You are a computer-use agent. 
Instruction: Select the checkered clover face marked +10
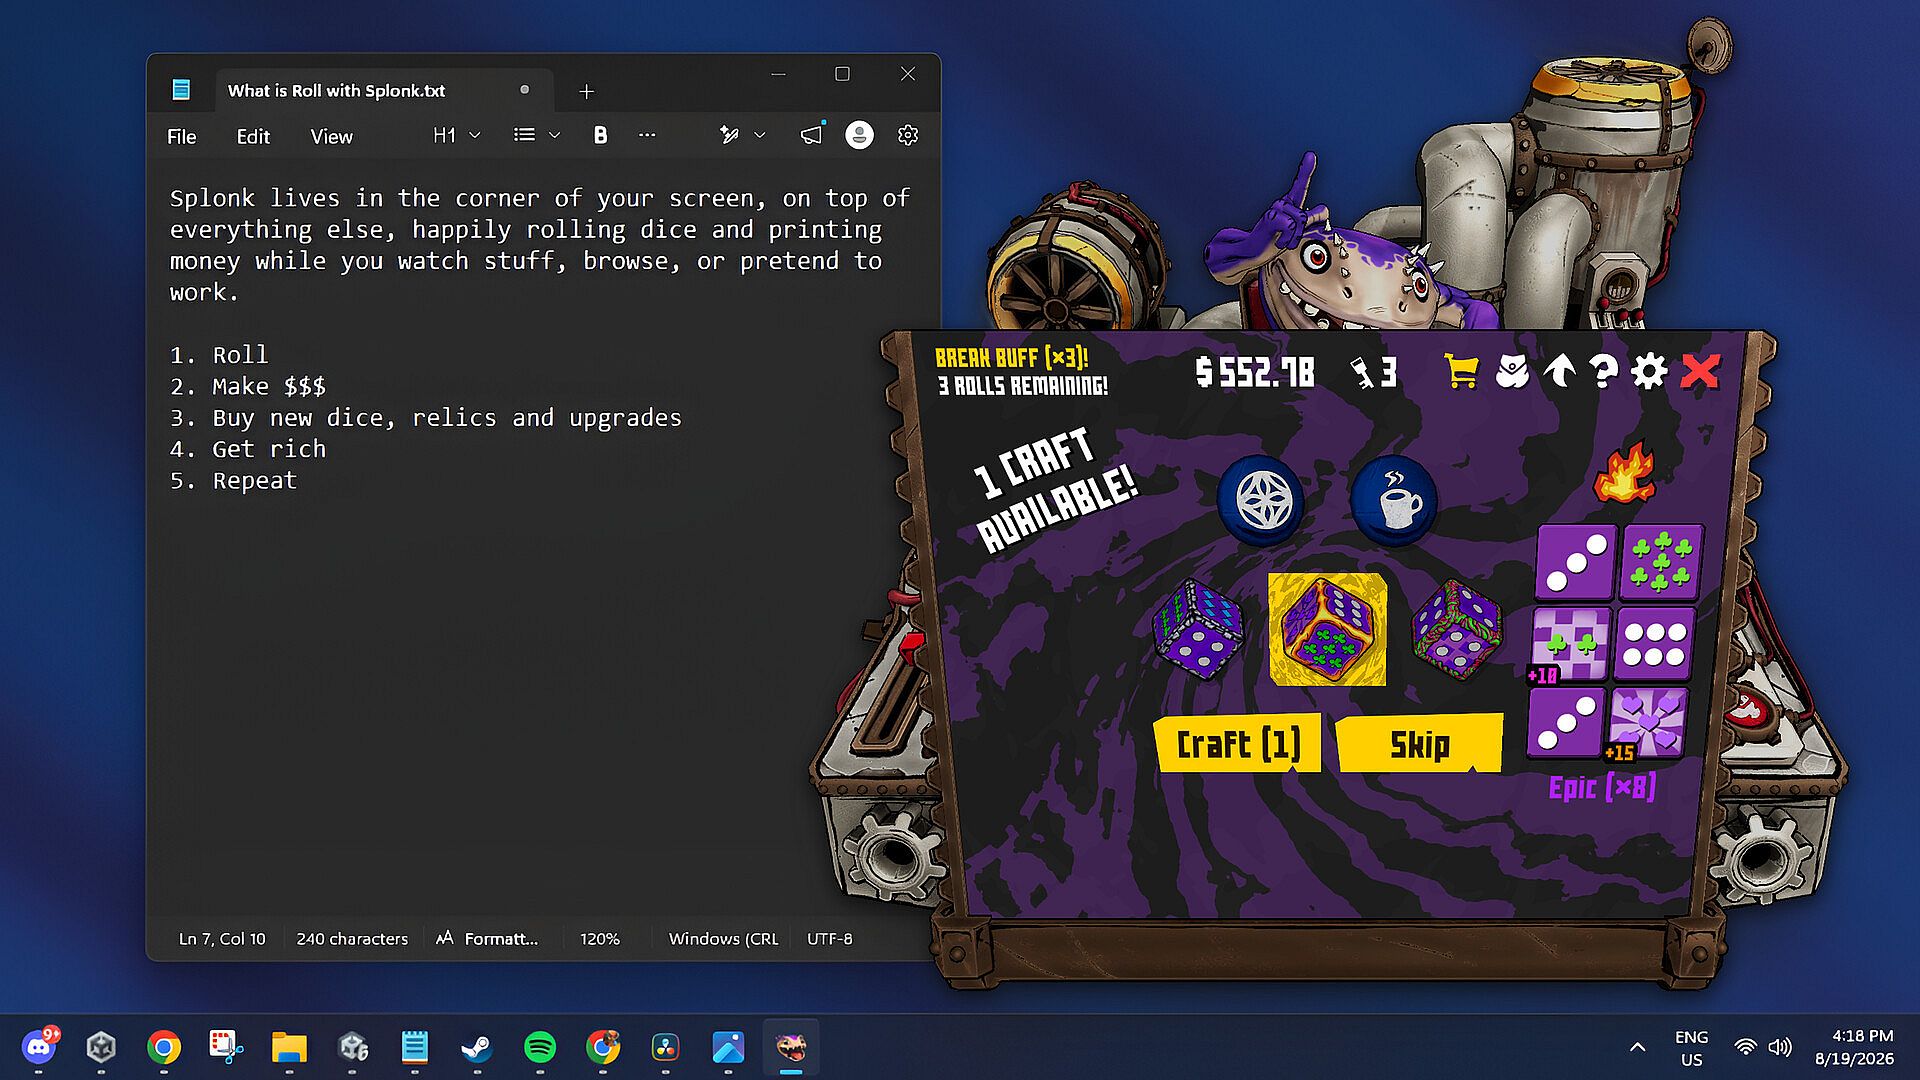point(1571,645)
